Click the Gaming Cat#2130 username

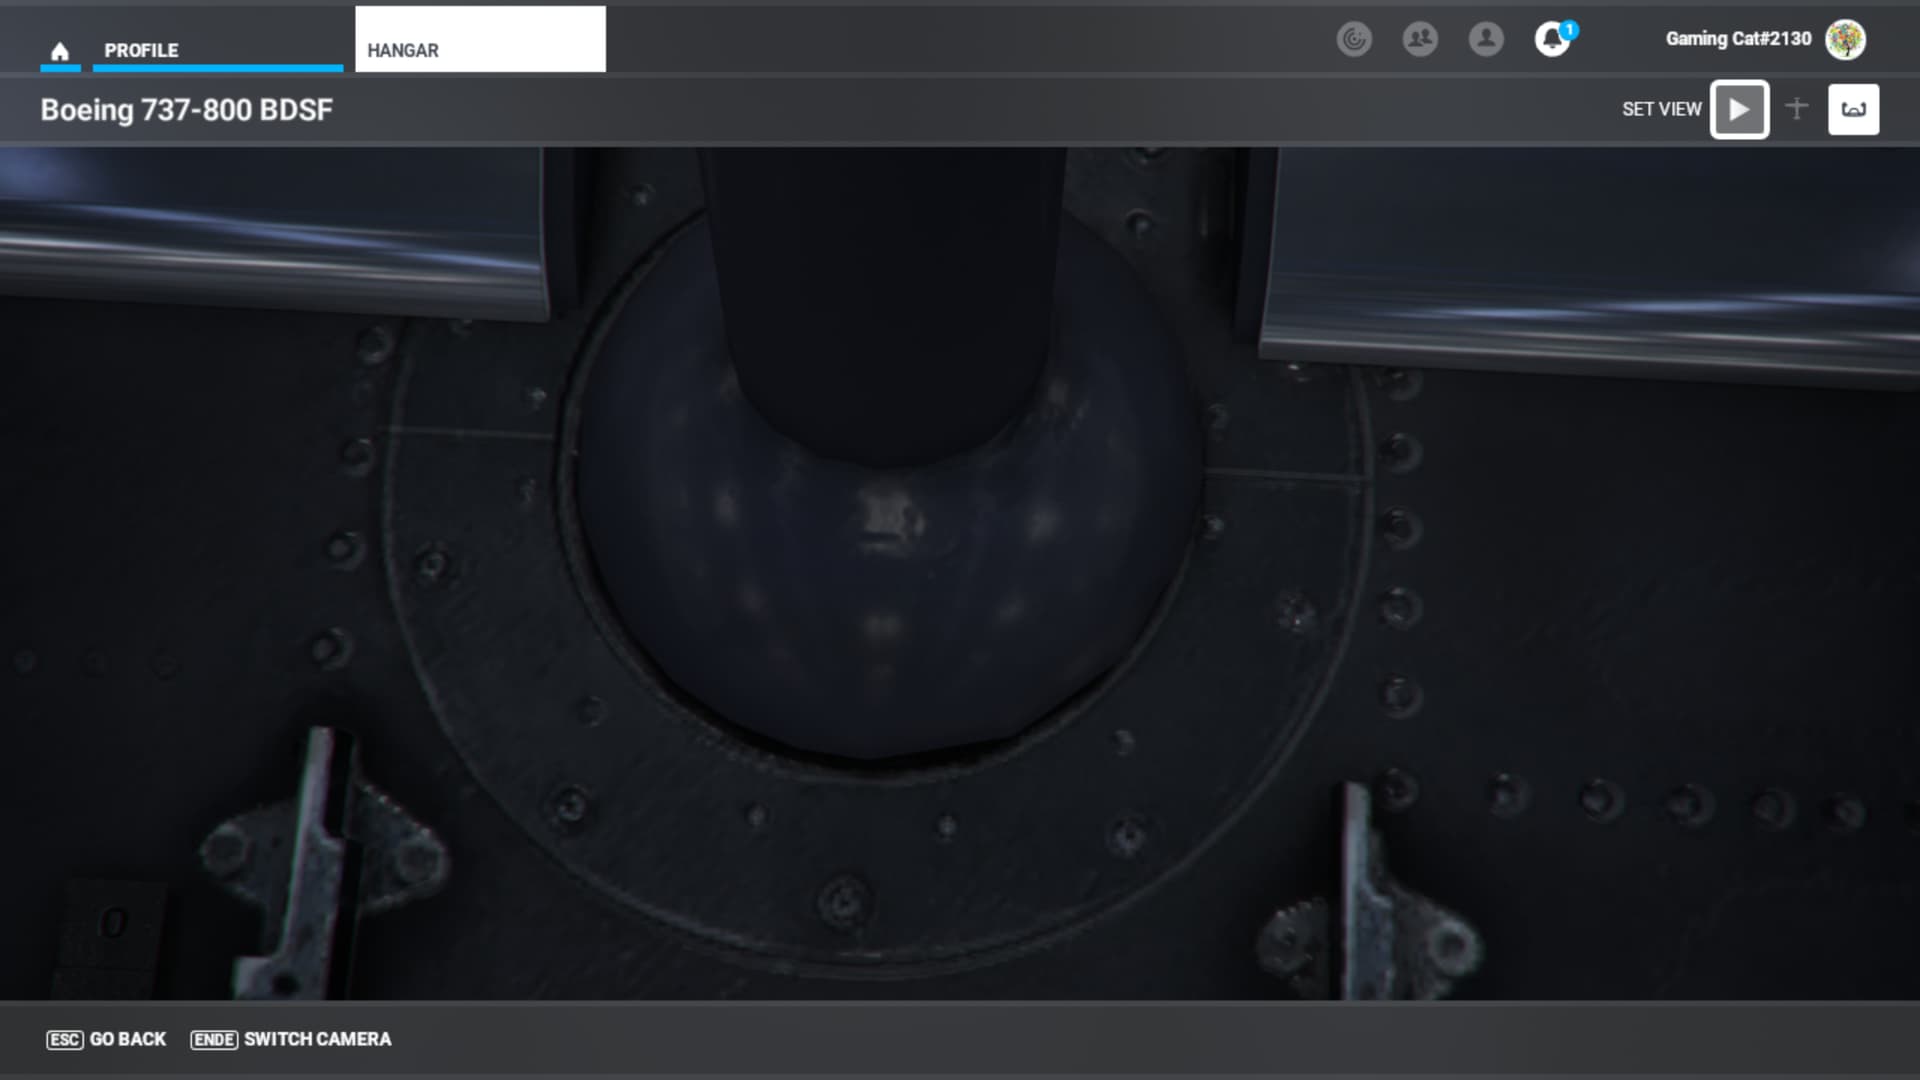pyautogui.click(x=1738, y=39)
